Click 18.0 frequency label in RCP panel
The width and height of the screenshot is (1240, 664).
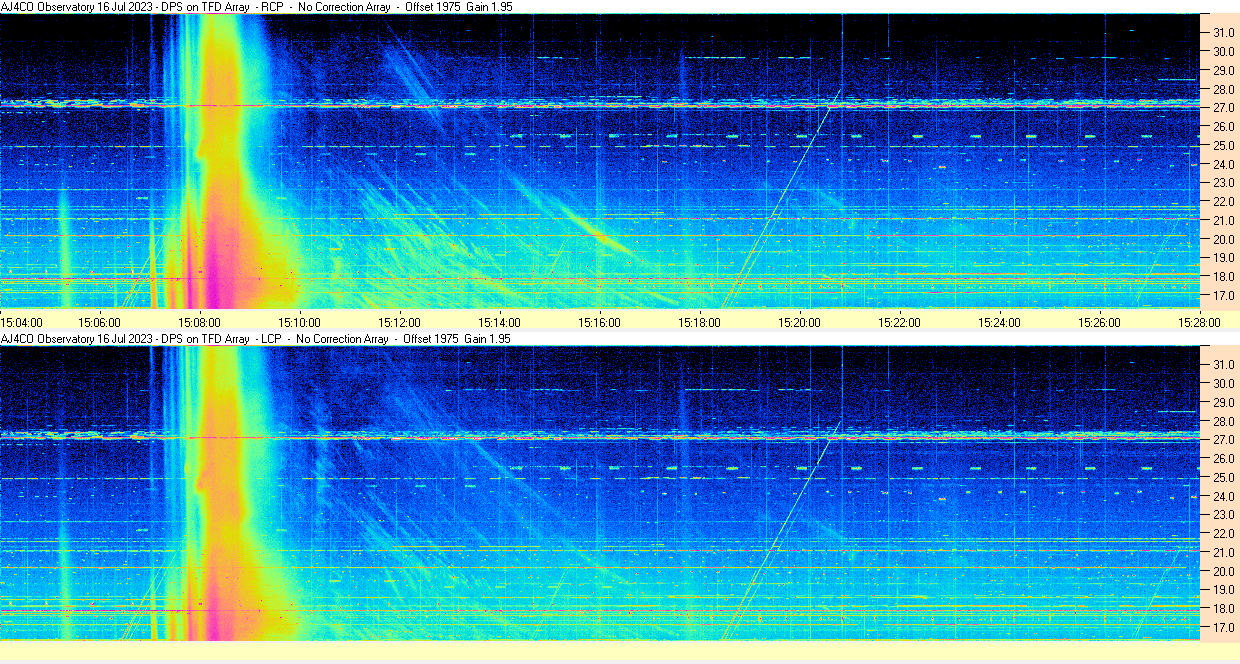[x=1224, y=277]
